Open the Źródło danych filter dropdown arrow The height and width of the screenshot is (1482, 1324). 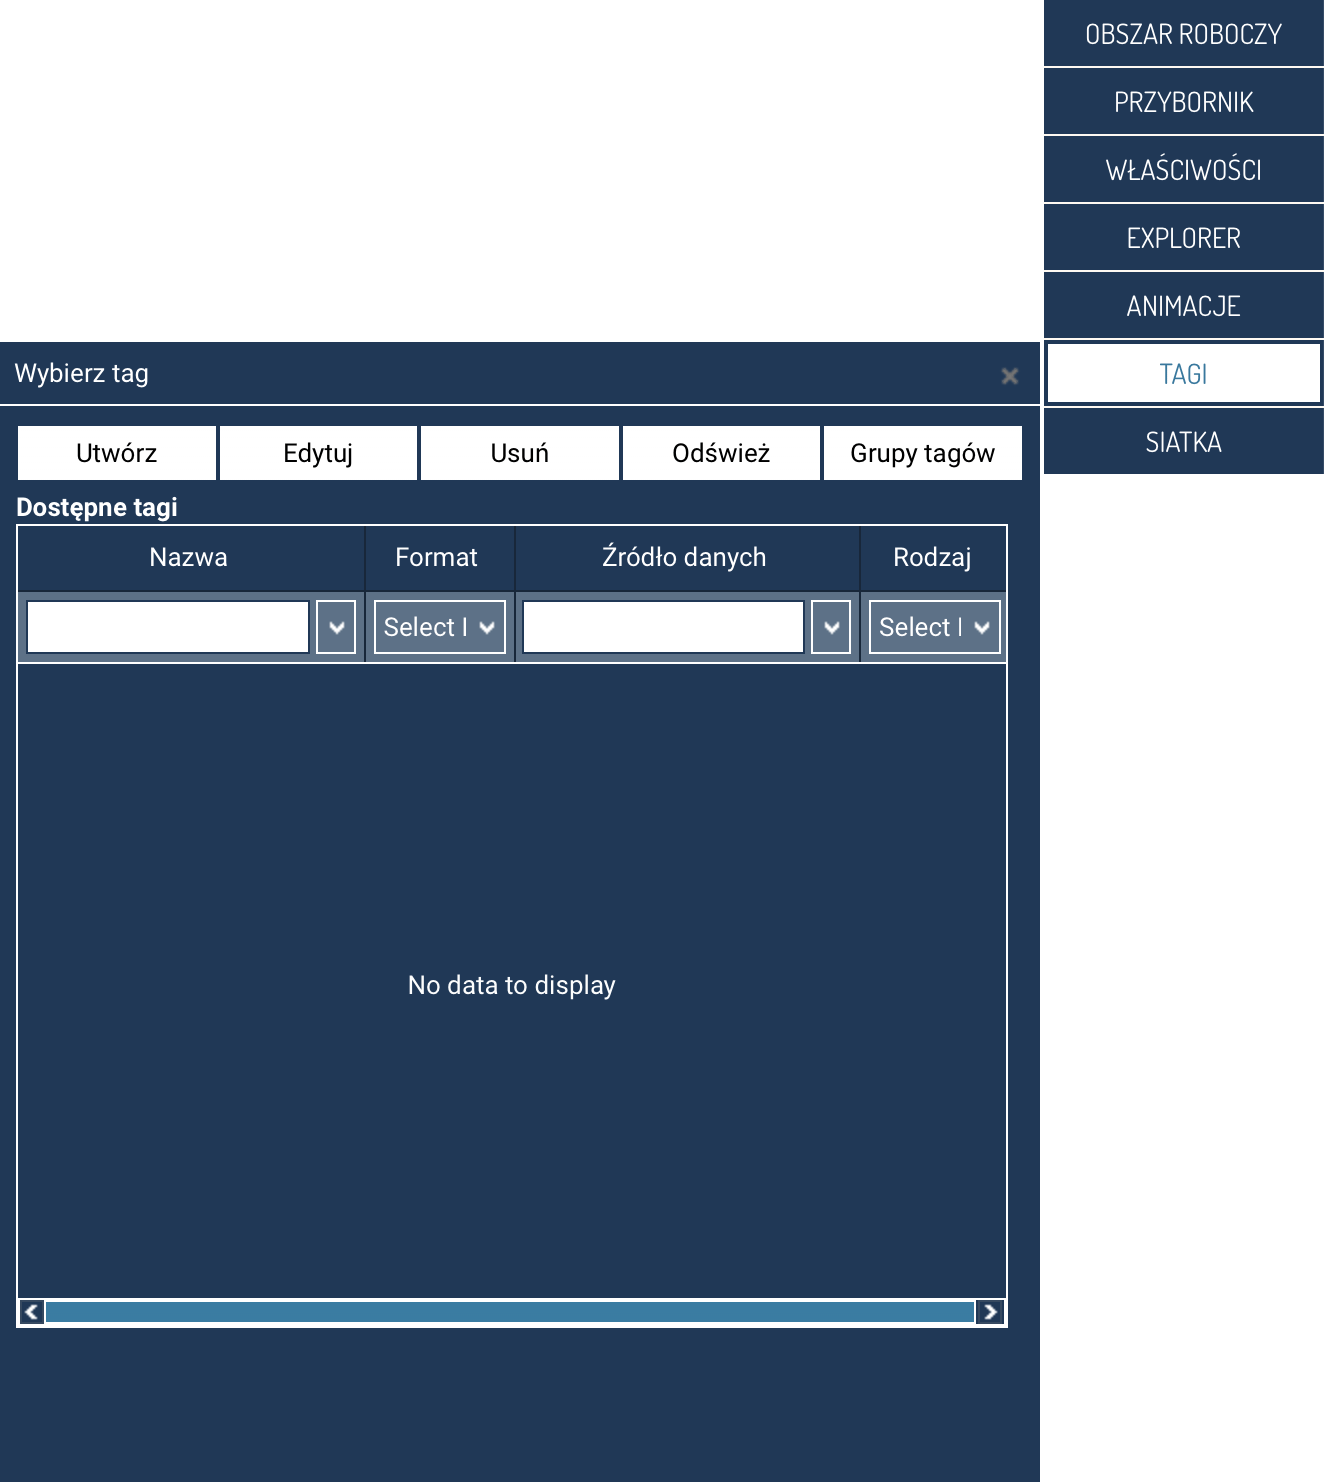831,627
